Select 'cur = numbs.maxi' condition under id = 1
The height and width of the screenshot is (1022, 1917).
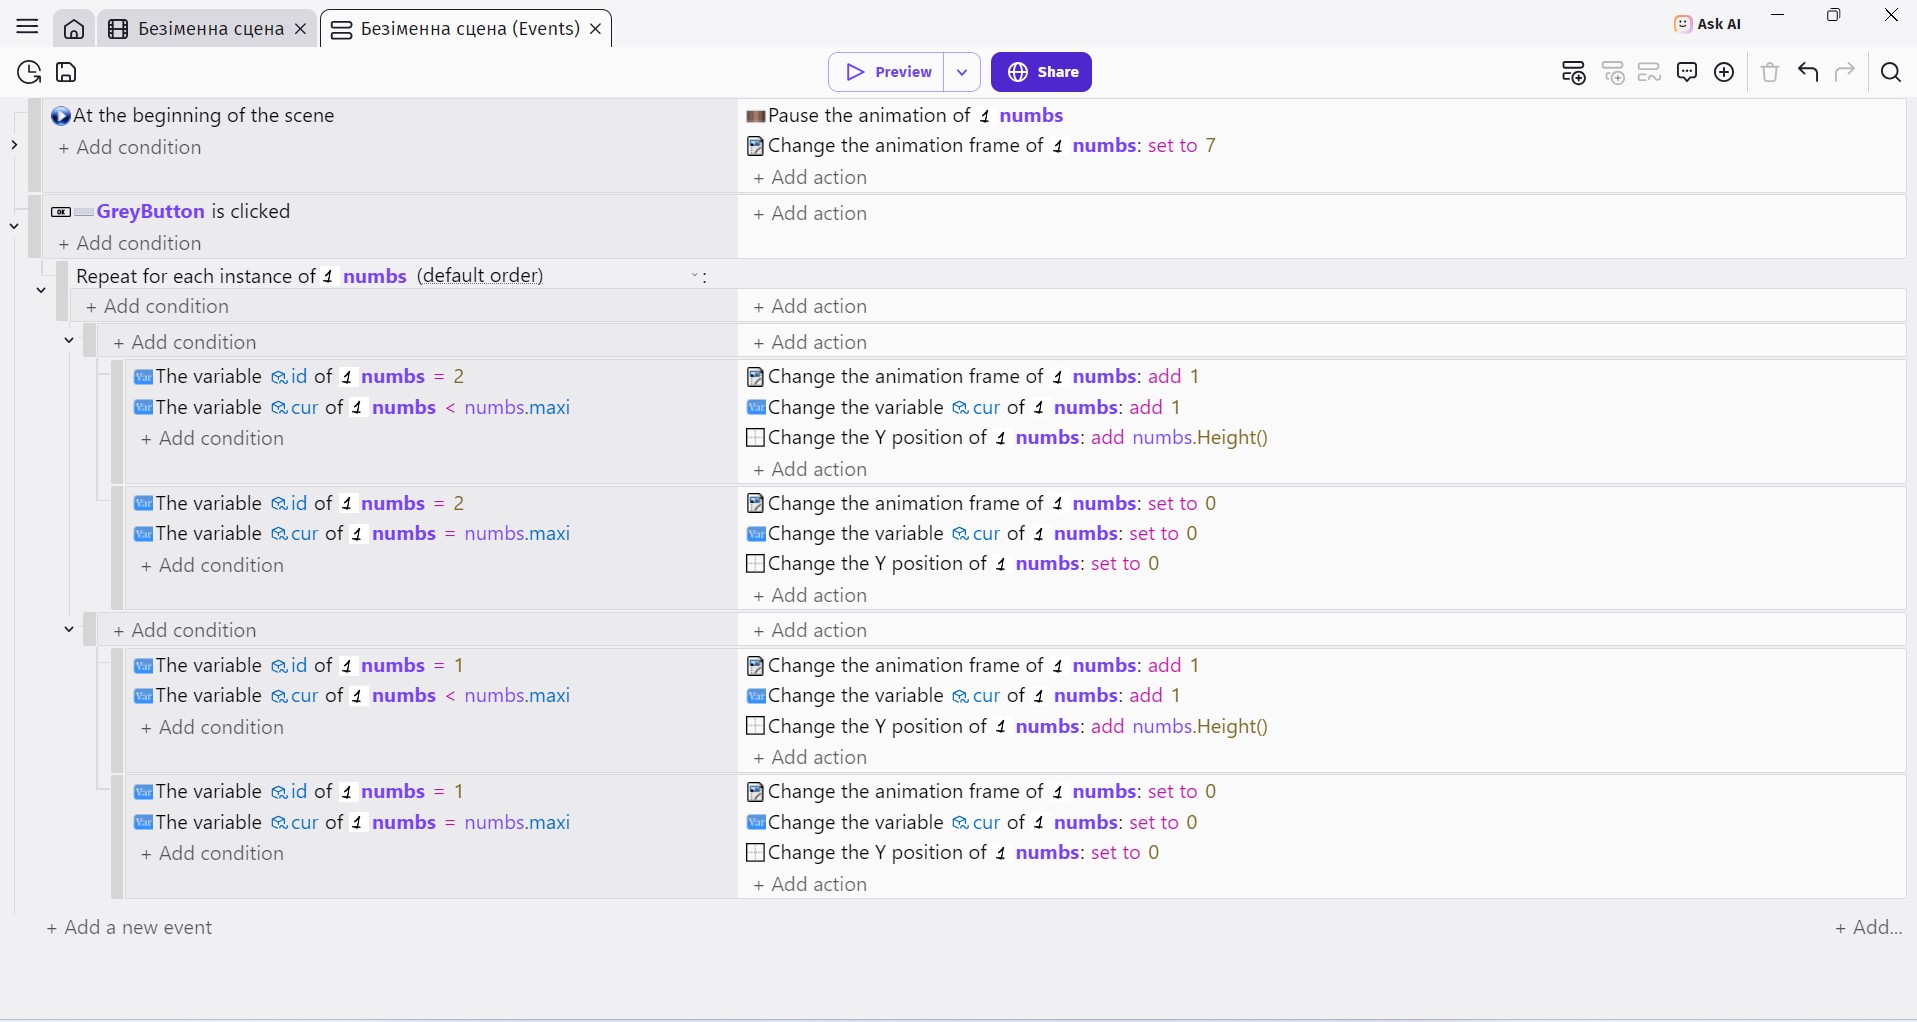coord(352,823)
